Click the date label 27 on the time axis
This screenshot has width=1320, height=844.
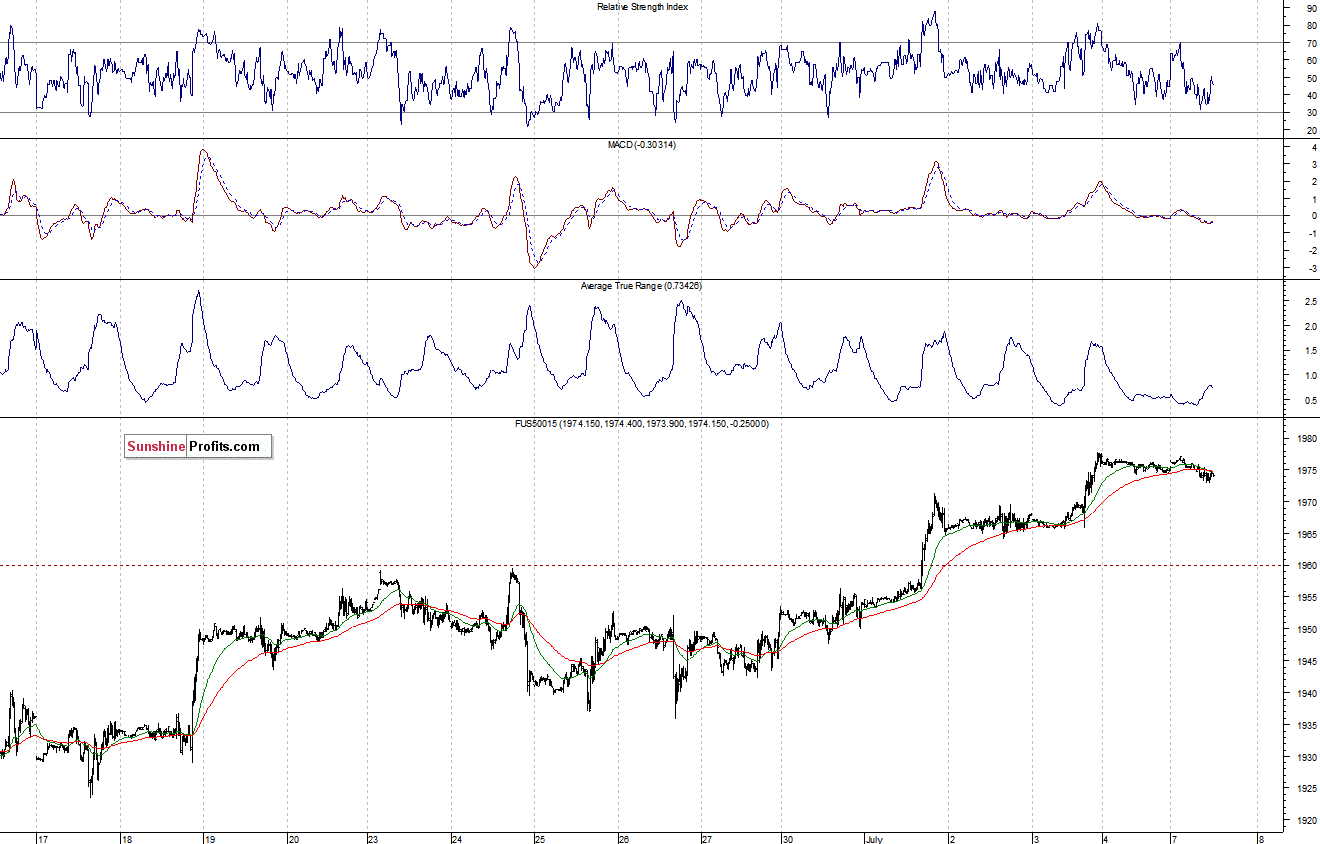(706, 839)
